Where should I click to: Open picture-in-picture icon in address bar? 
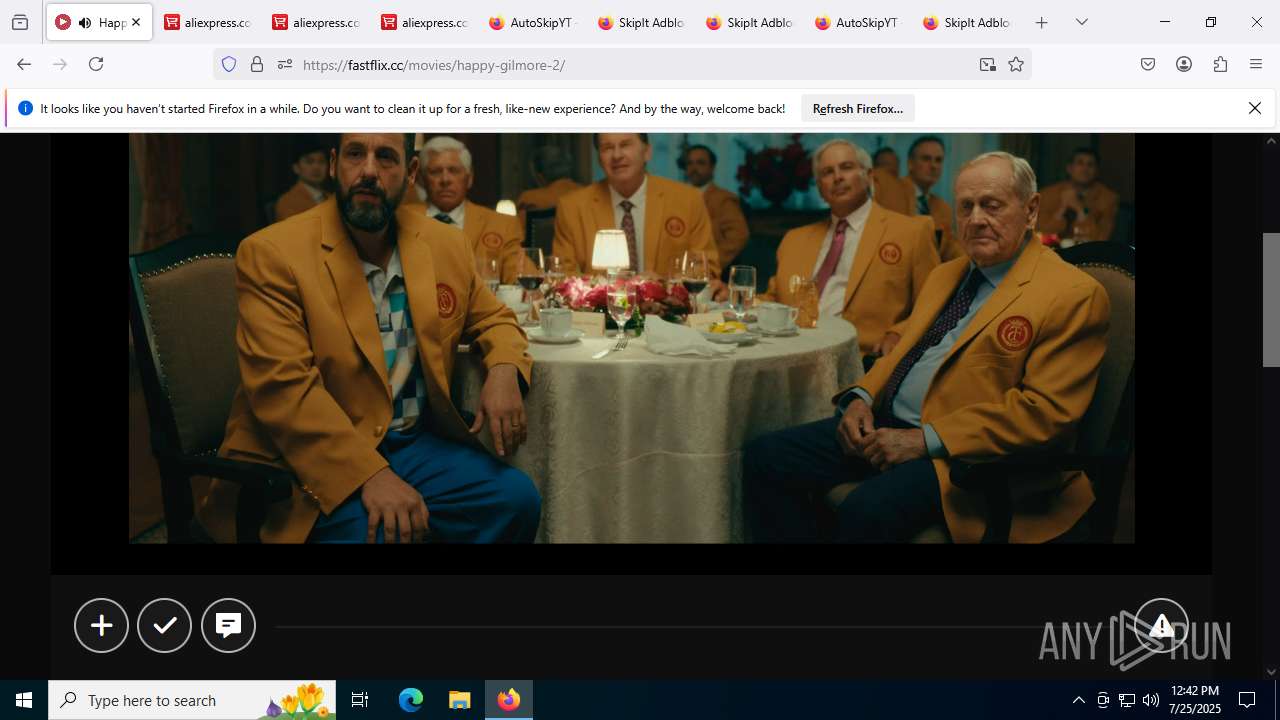coord(988,64)
